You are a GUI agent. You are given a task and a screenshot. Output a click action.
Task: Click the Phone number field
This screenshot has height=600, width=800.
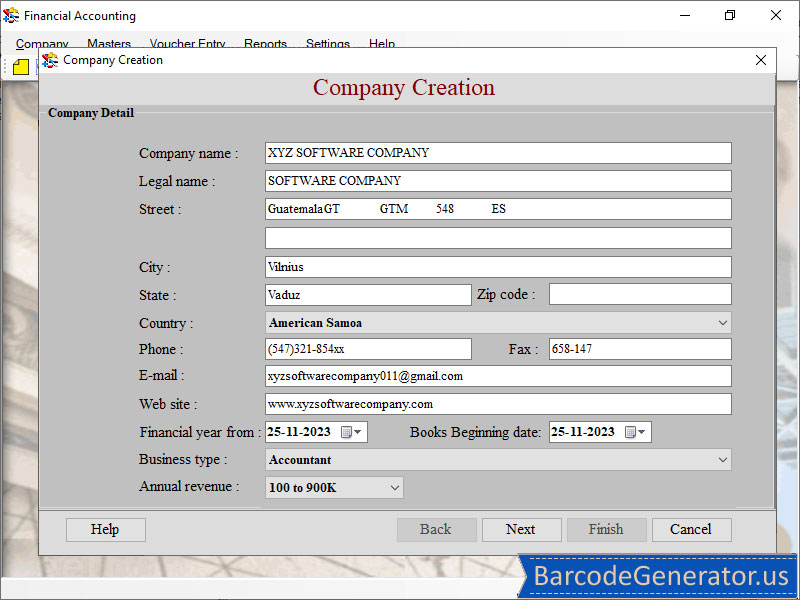point(368,349)
